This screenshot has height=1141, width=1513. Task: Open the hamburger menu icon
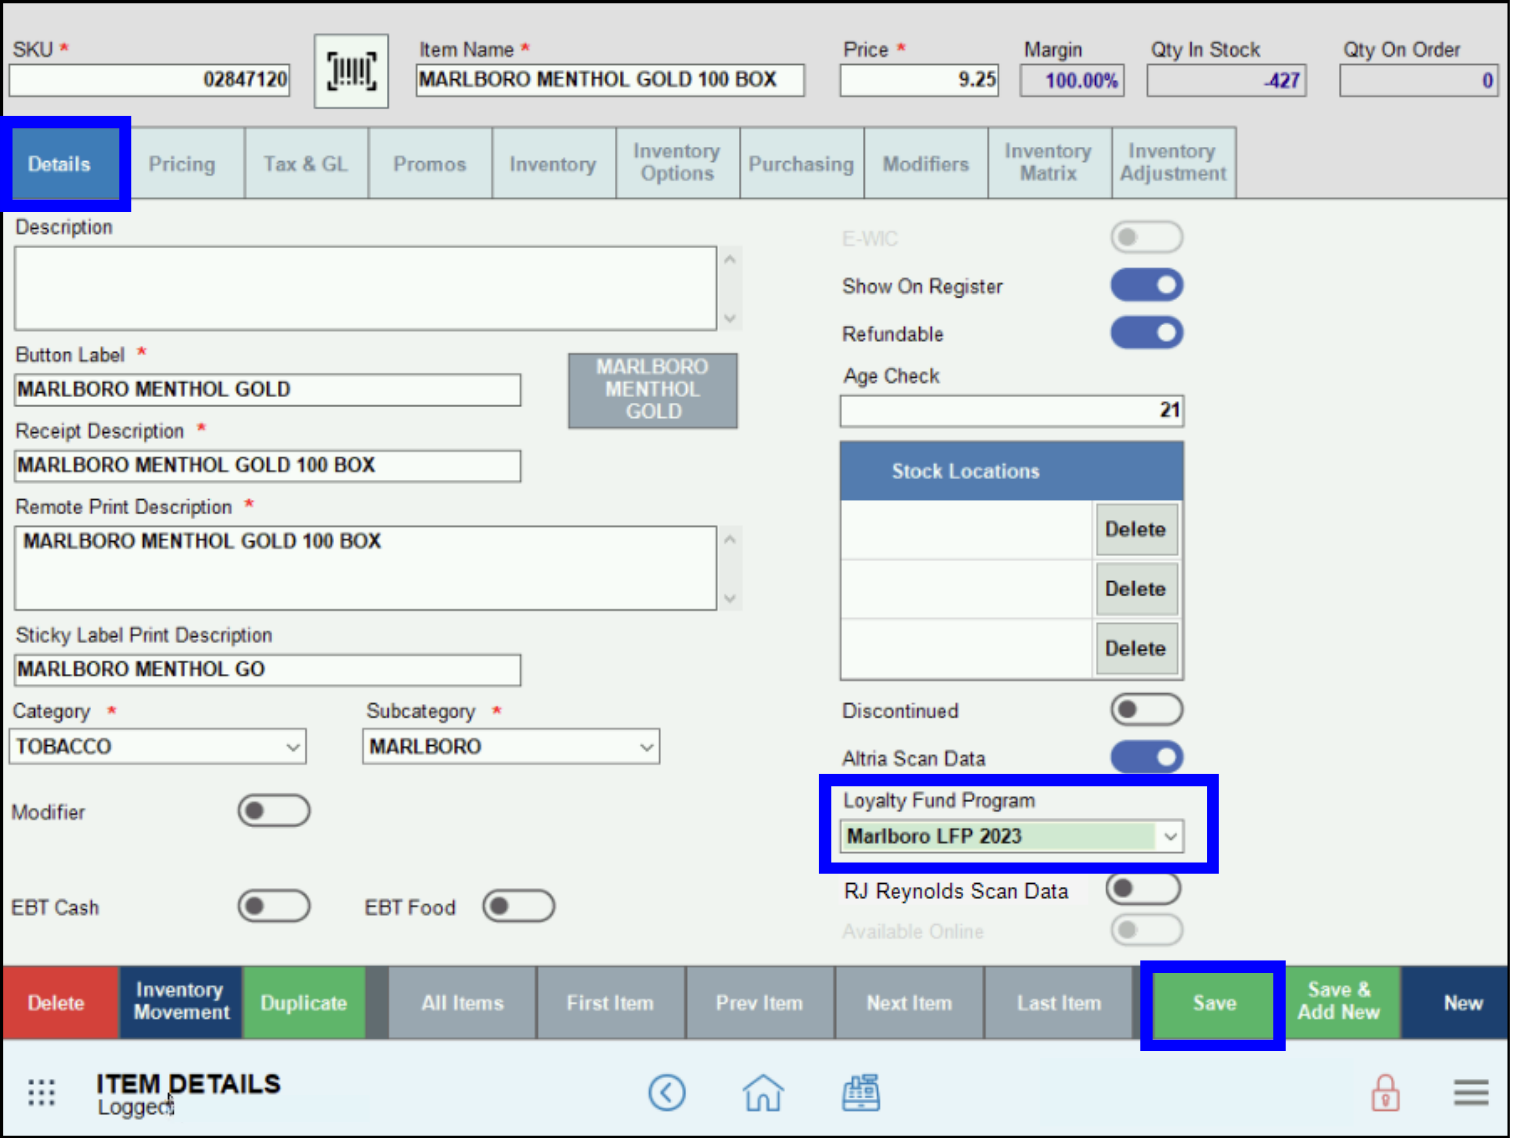click(x=1471, y=1092)
